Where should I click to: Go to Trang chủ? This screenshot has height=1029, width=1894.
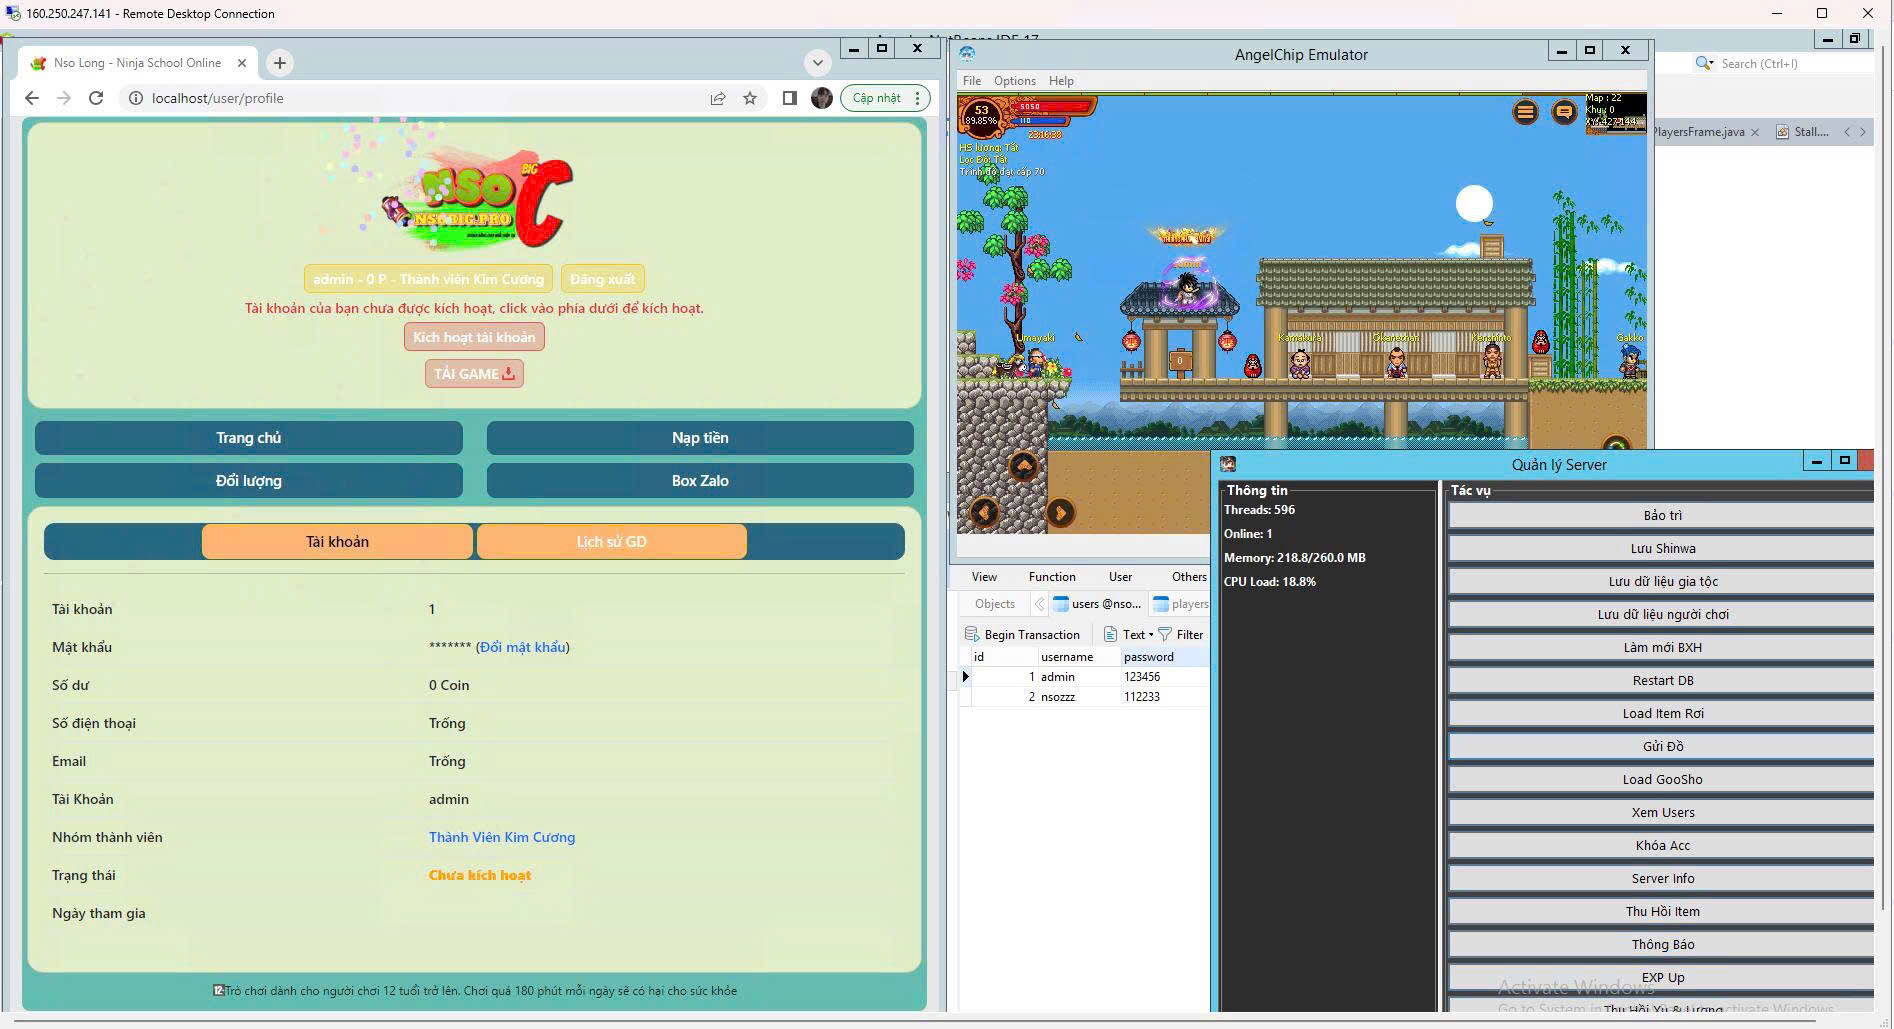pyautogui.click(x=248, y=438)
